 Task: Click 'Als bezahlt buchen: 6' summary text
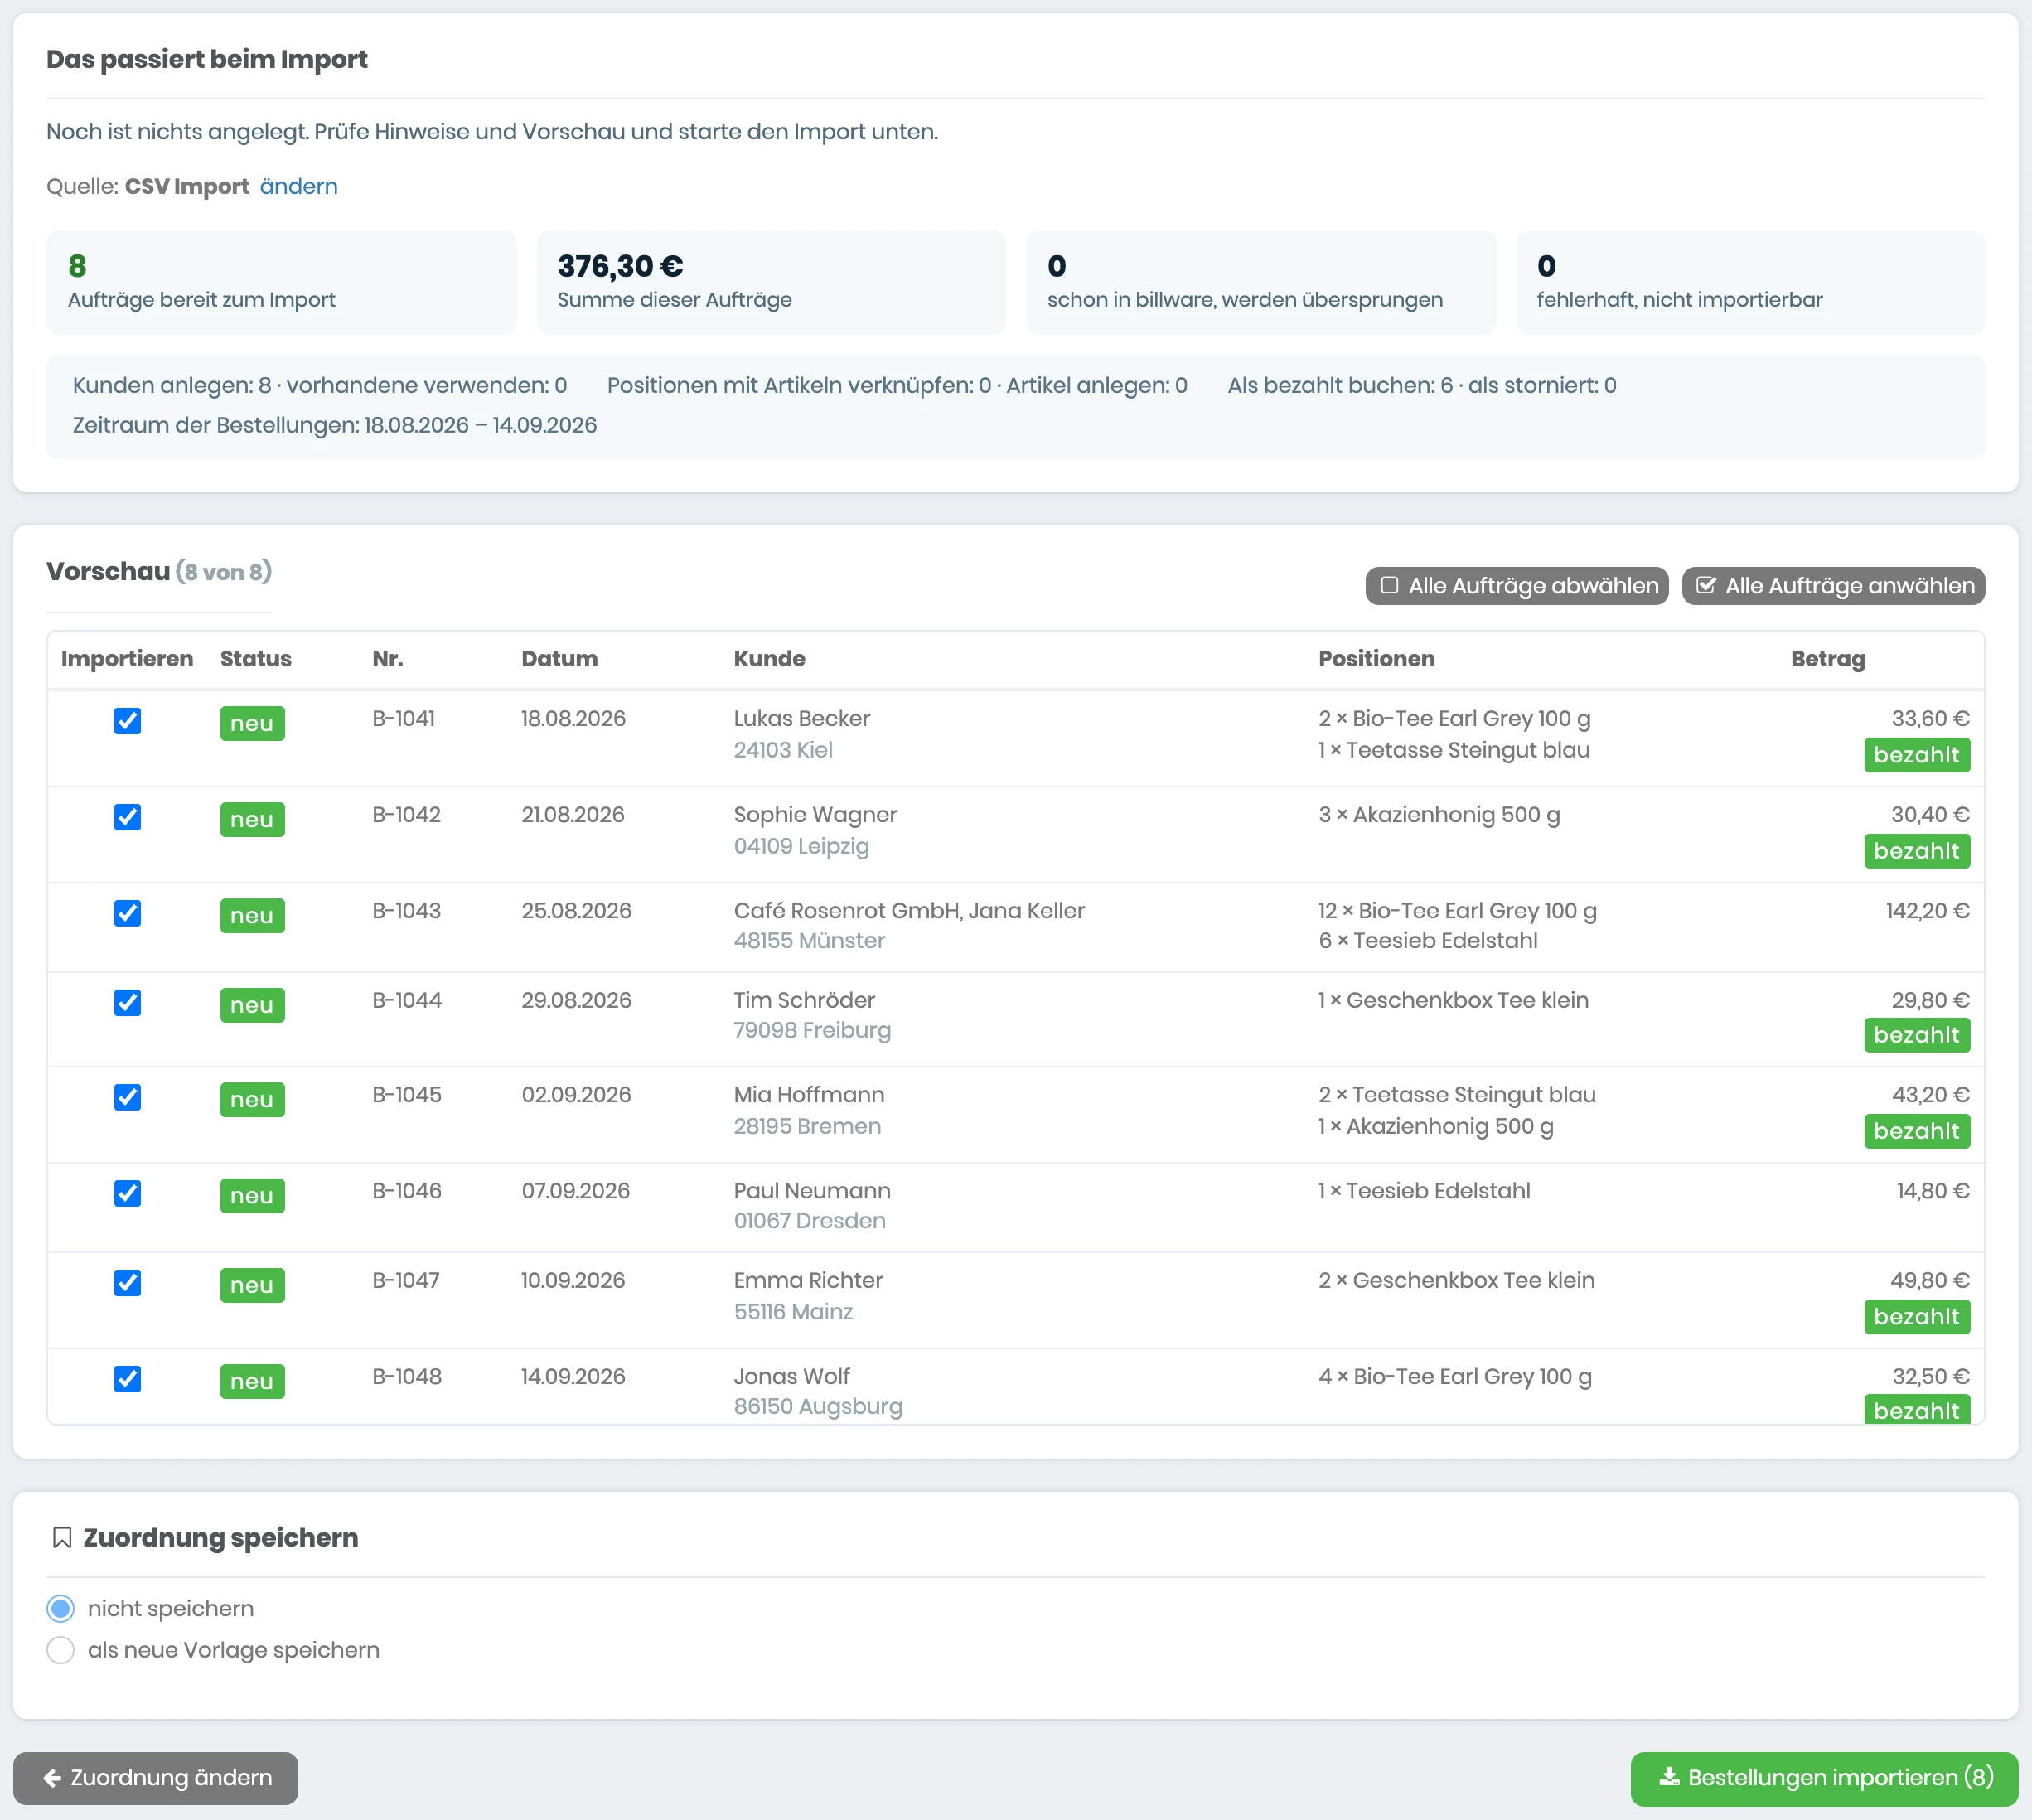(1340, 386)
